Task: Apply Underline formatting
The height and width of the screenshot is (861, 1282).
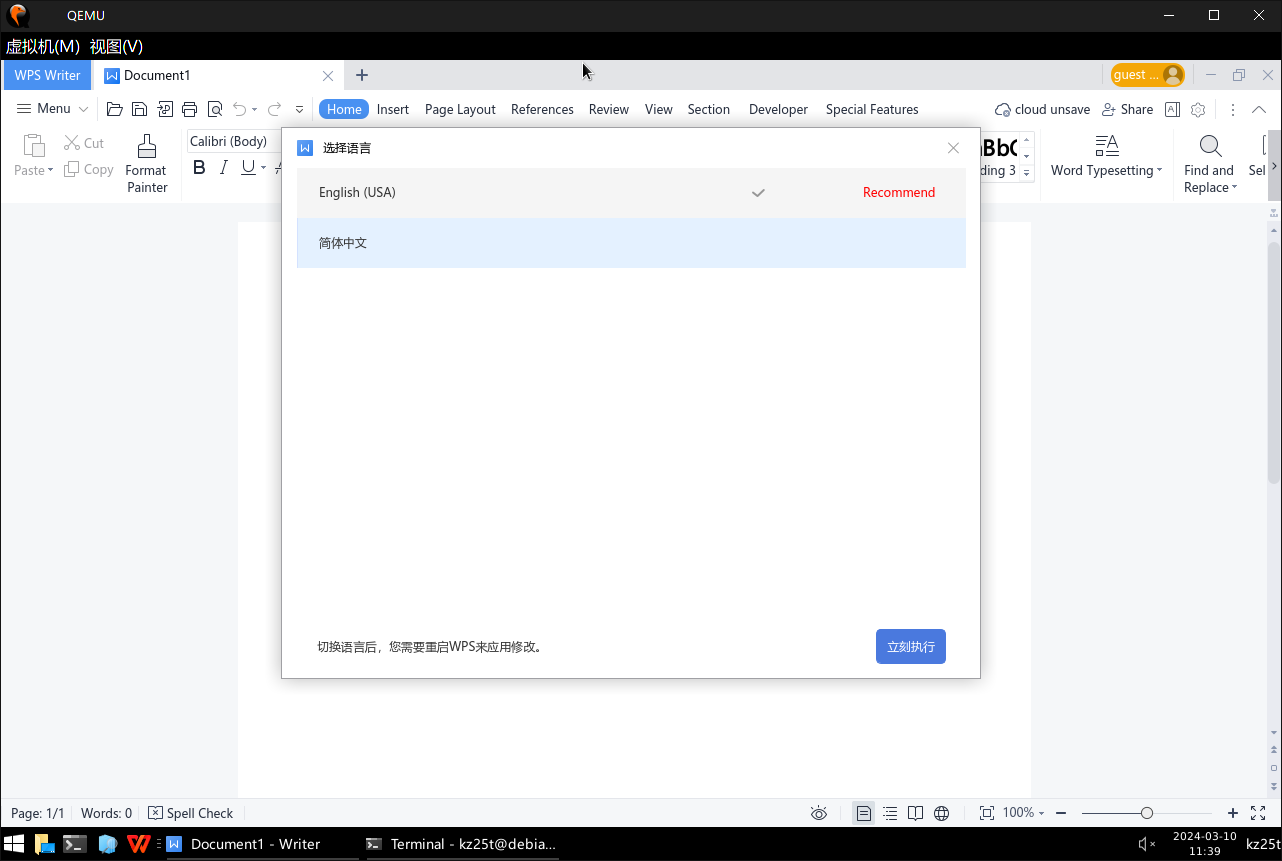Action: coord(248,168)
